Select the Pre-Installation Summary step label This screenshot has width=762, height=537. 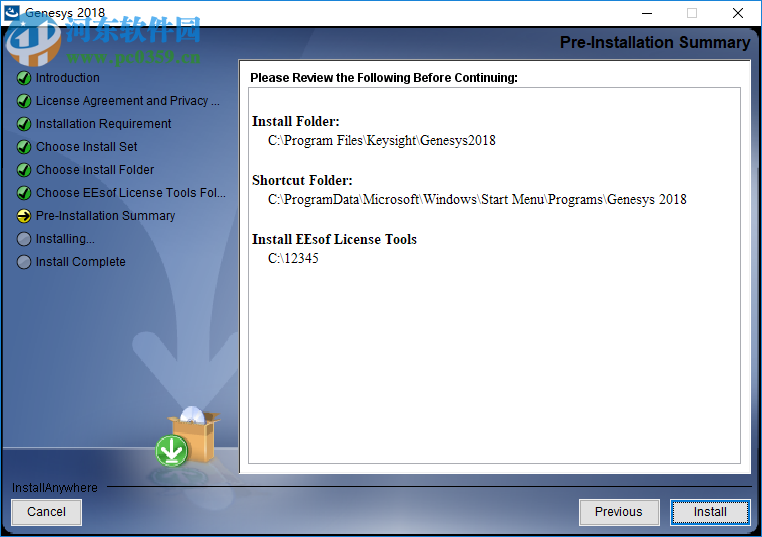[105, 216]
